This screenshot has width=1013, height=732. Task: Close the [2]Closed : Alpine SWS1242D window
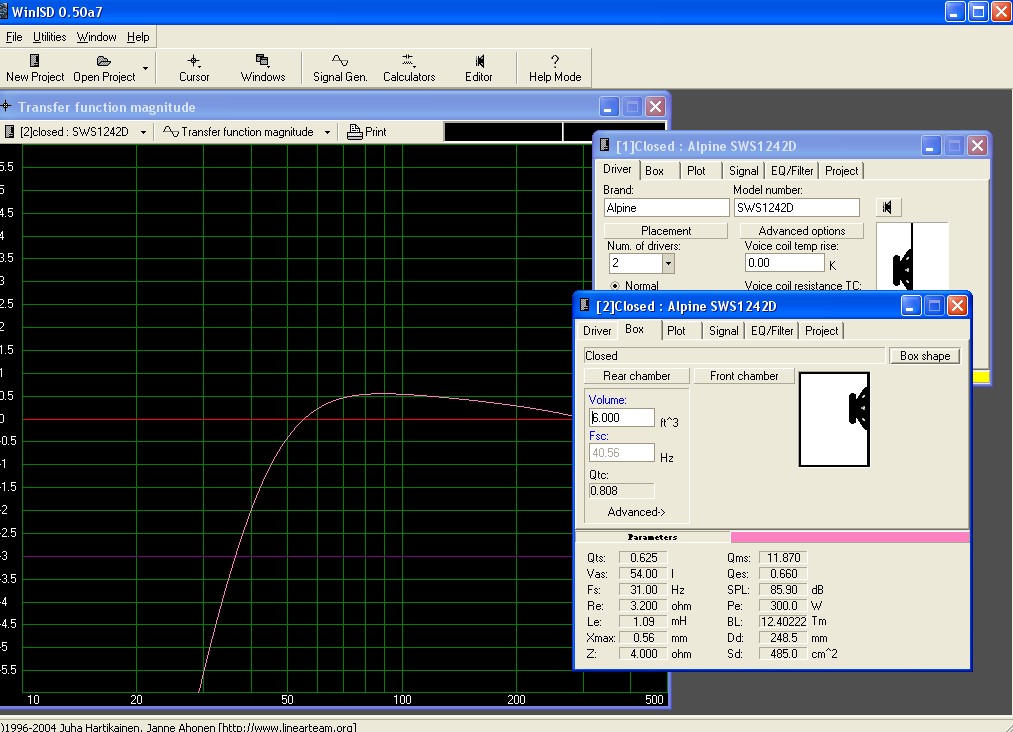click(957, 306)
